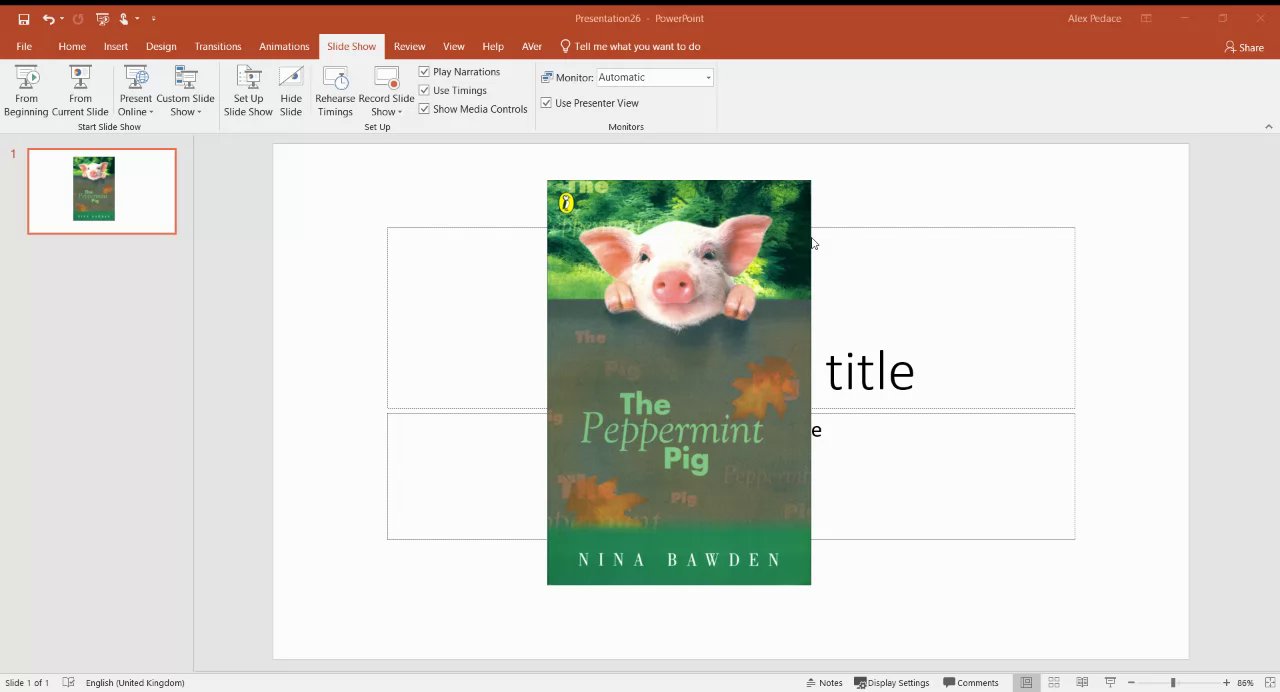Toggle the Notes pane

[824, 683]
